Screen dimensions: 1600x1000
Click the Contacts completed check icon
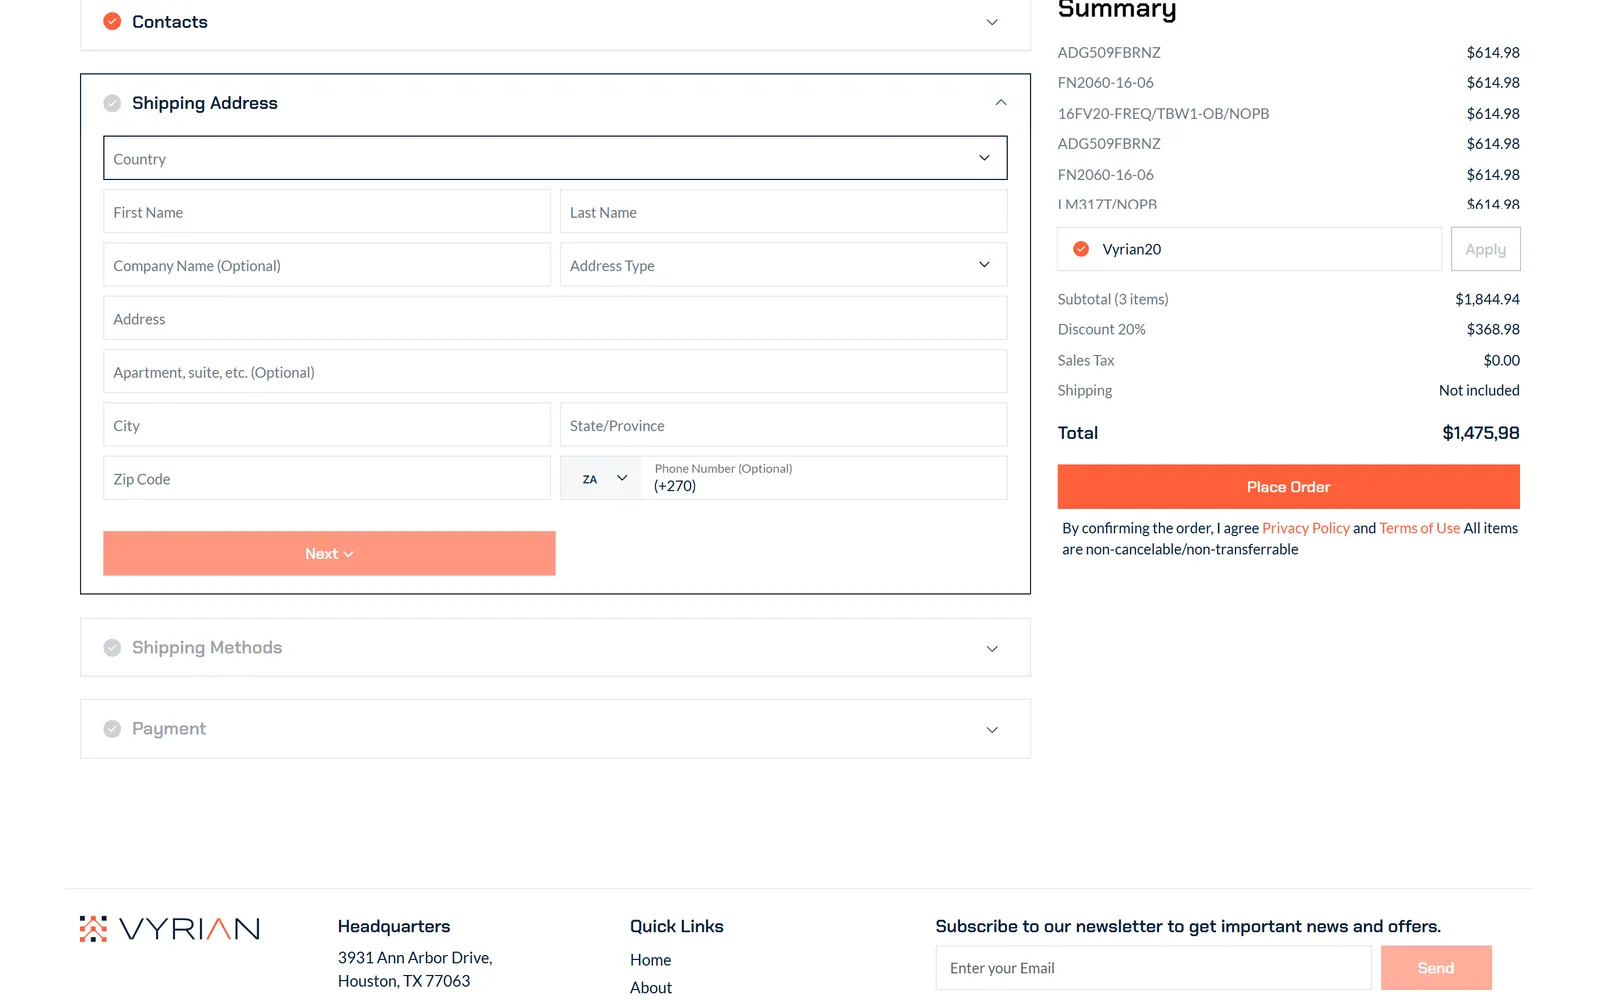click(x=112, y=21)
